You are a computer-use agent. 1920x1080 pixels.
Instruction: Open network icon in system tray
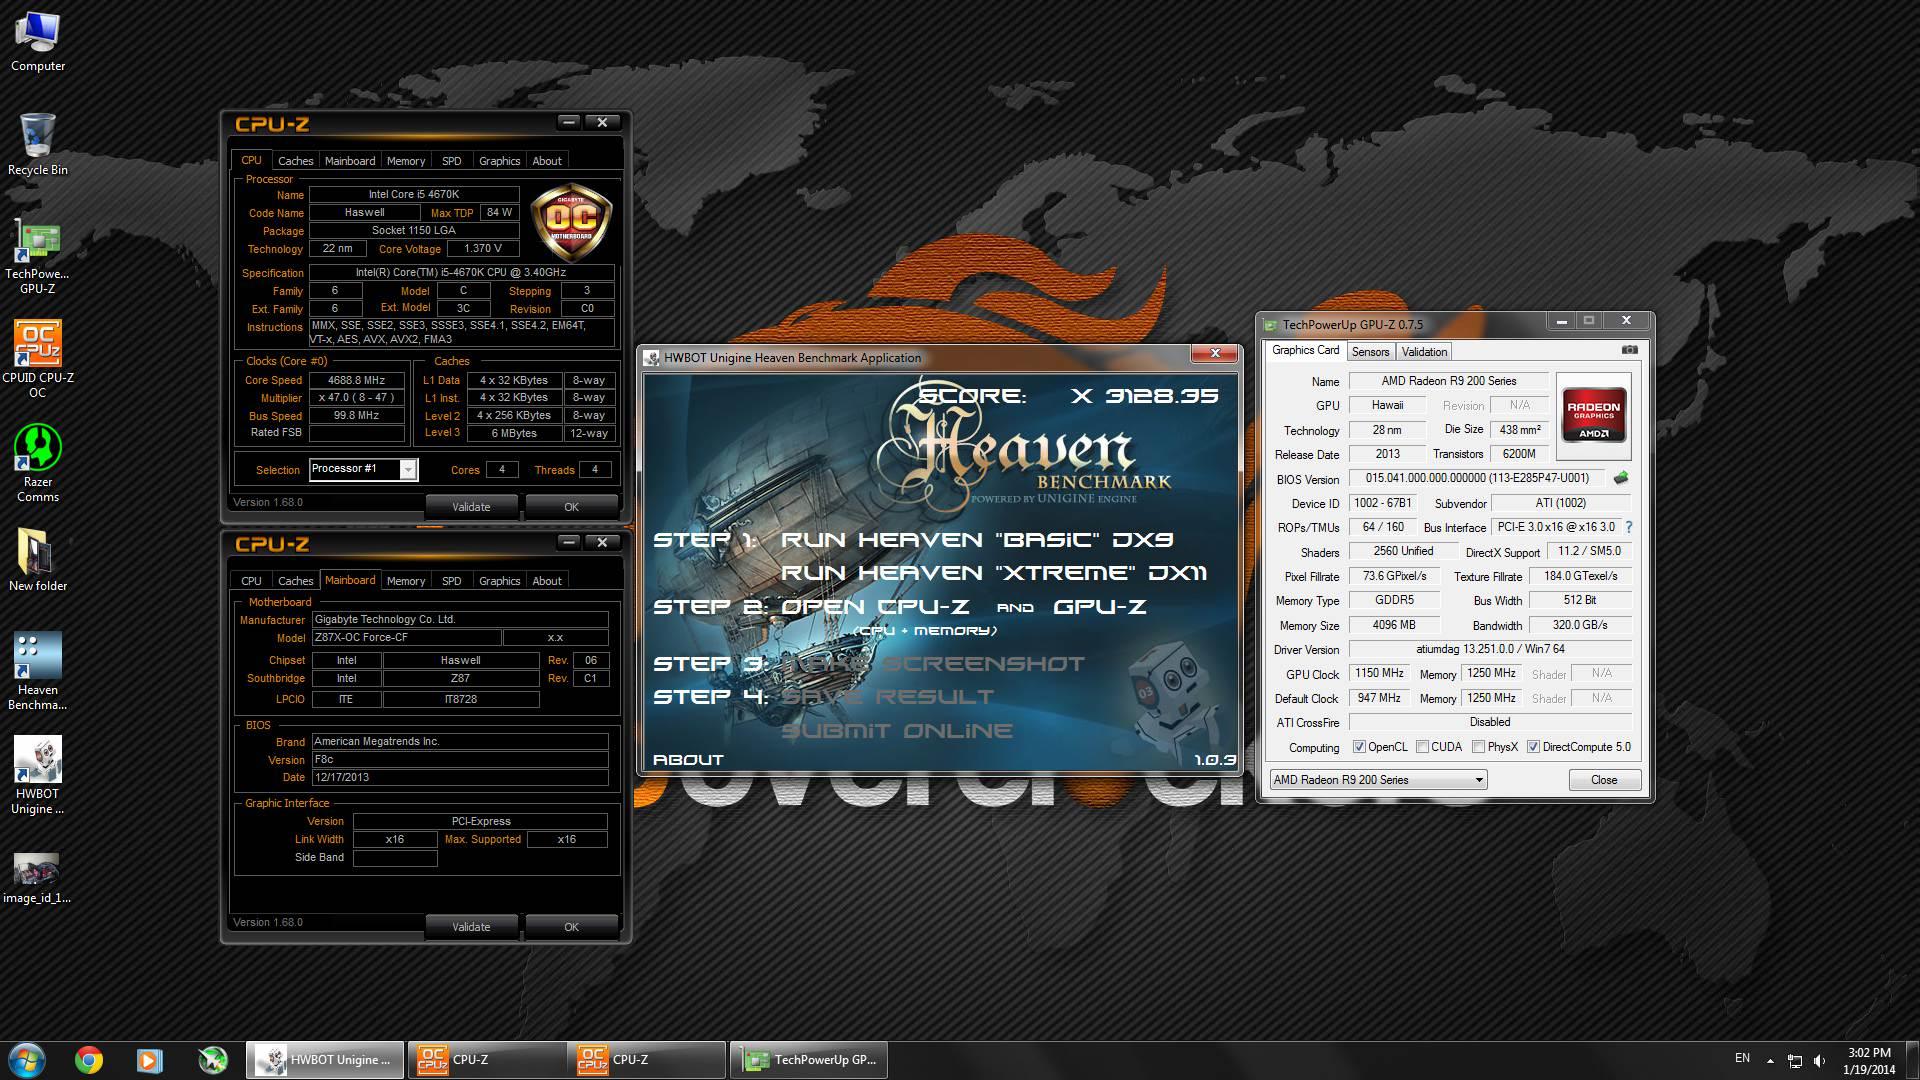click(x=1795, y=1061)
